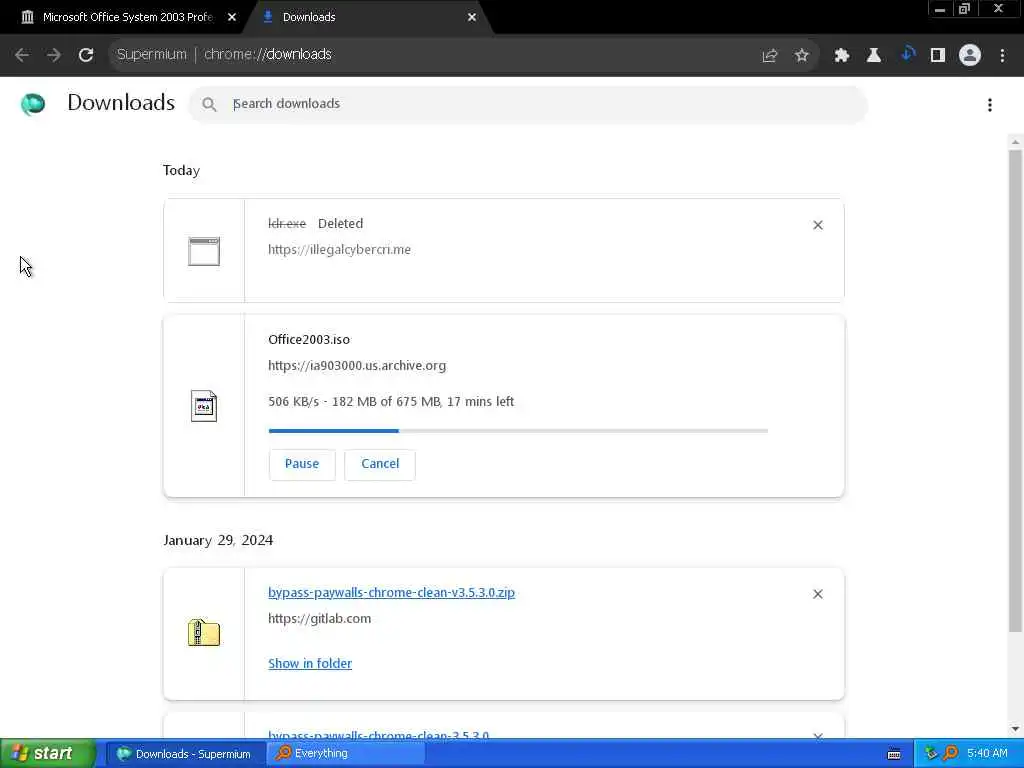The width and height of the screenshot is (1024, 768).
Task: Click the browser forward arrow
Action: (54, 55)
